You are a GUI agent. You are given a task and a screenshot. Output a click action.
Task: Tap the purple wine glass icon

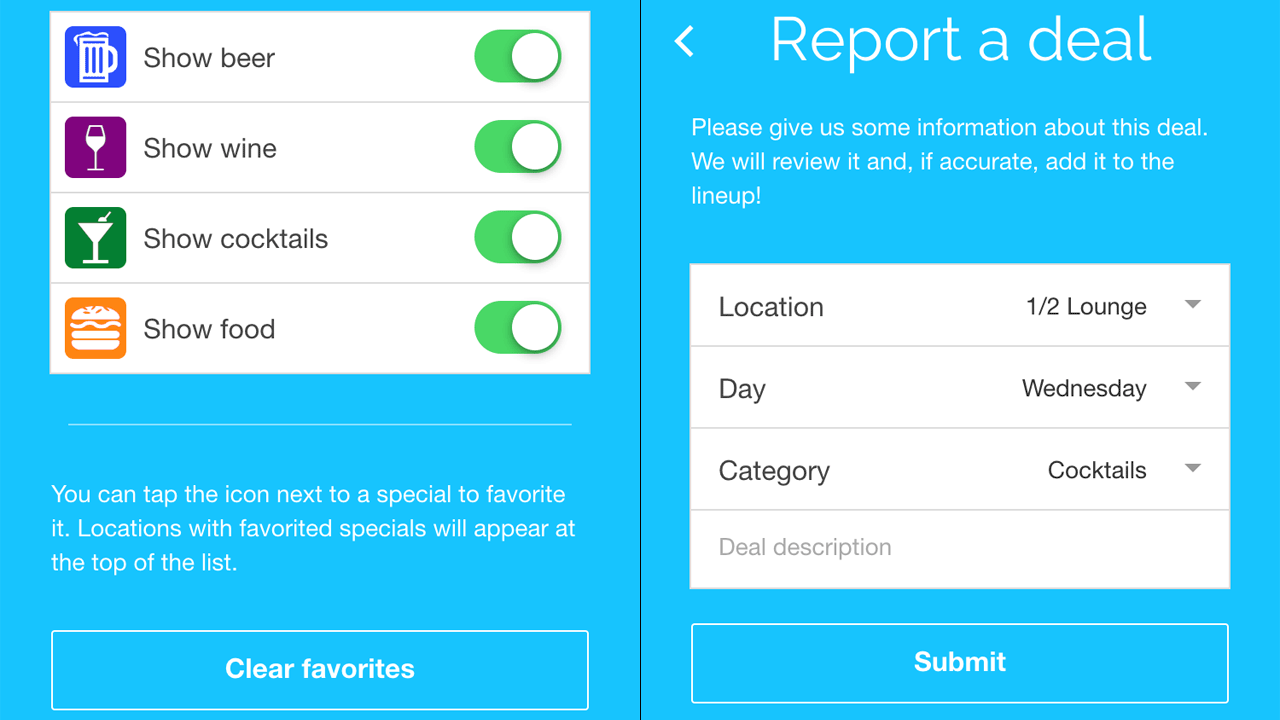[95, 148]
